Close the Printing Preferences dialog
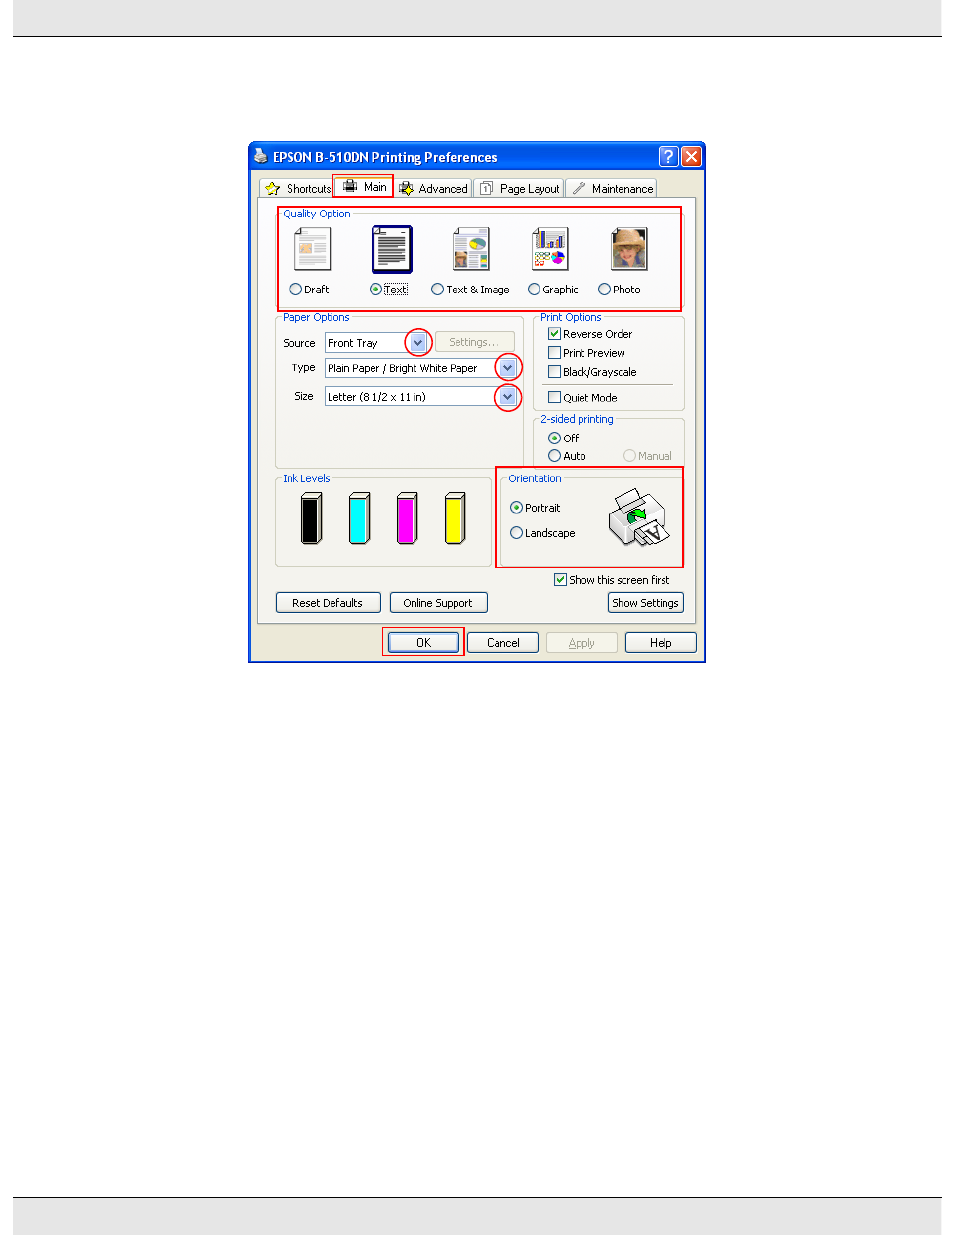954x1235 pixels. (691, 156)
